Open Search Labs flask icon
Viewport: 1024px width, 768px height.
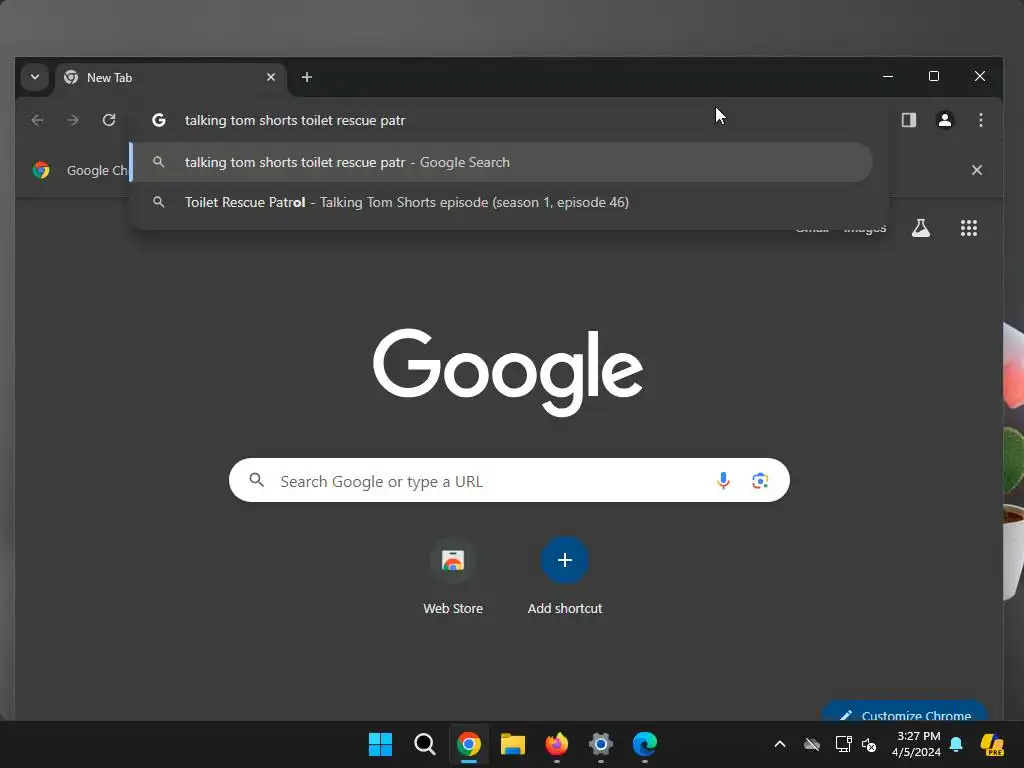920,228
